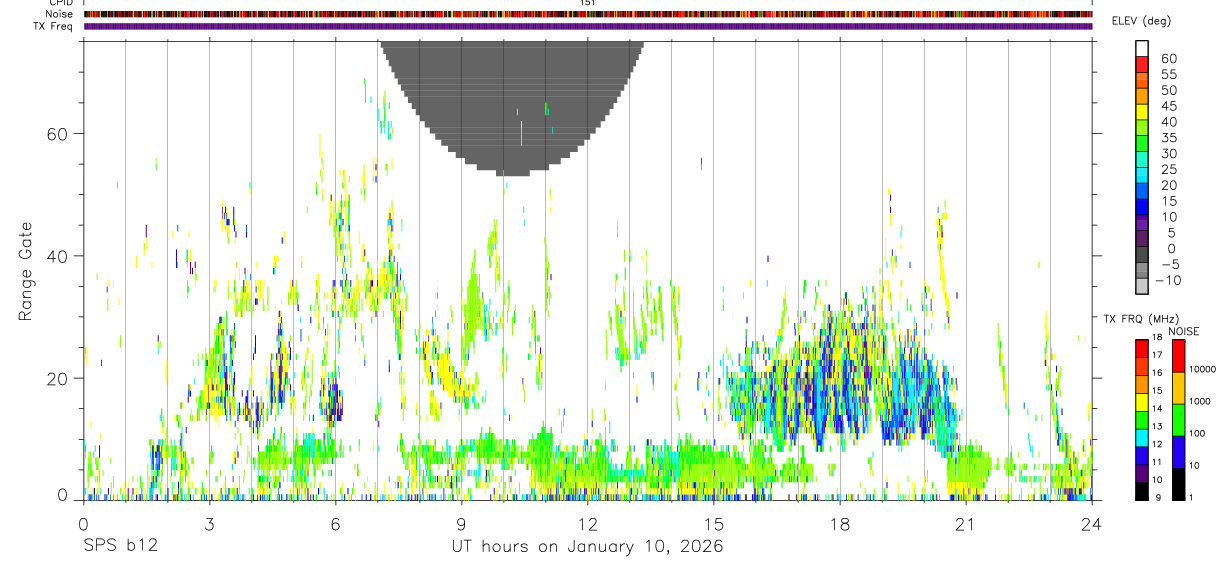Pick ELEV bar swatch between 55 and 60
The height and width of the screenshot is (567, 1228).
[1142, 66]
